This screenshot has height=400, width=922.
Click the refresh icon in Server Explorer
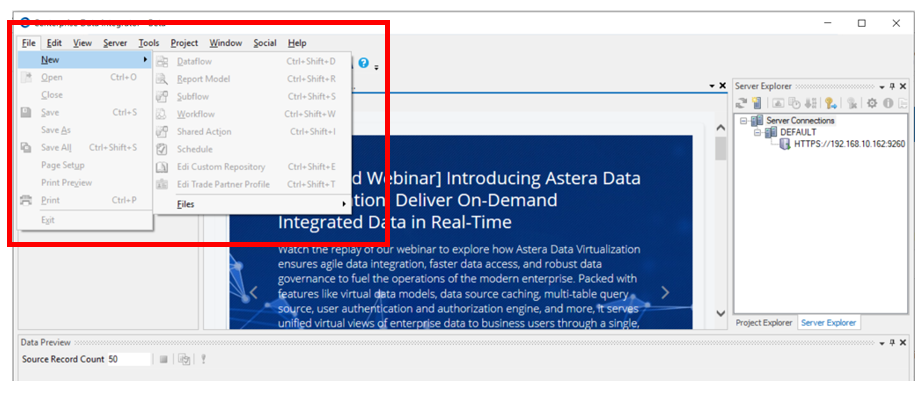(742, 103)
